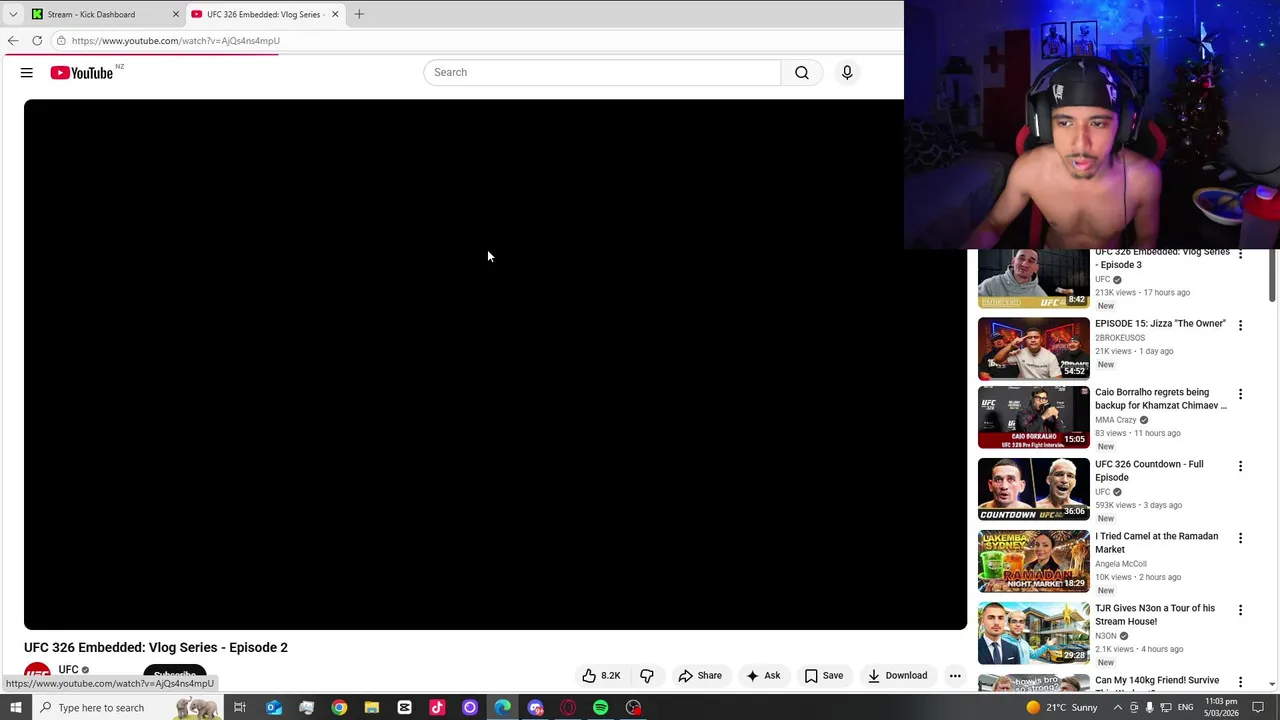Open a new browser tab with the plus icon
The width and height of the screenshot is (1280, 720).
coord(359,14)
